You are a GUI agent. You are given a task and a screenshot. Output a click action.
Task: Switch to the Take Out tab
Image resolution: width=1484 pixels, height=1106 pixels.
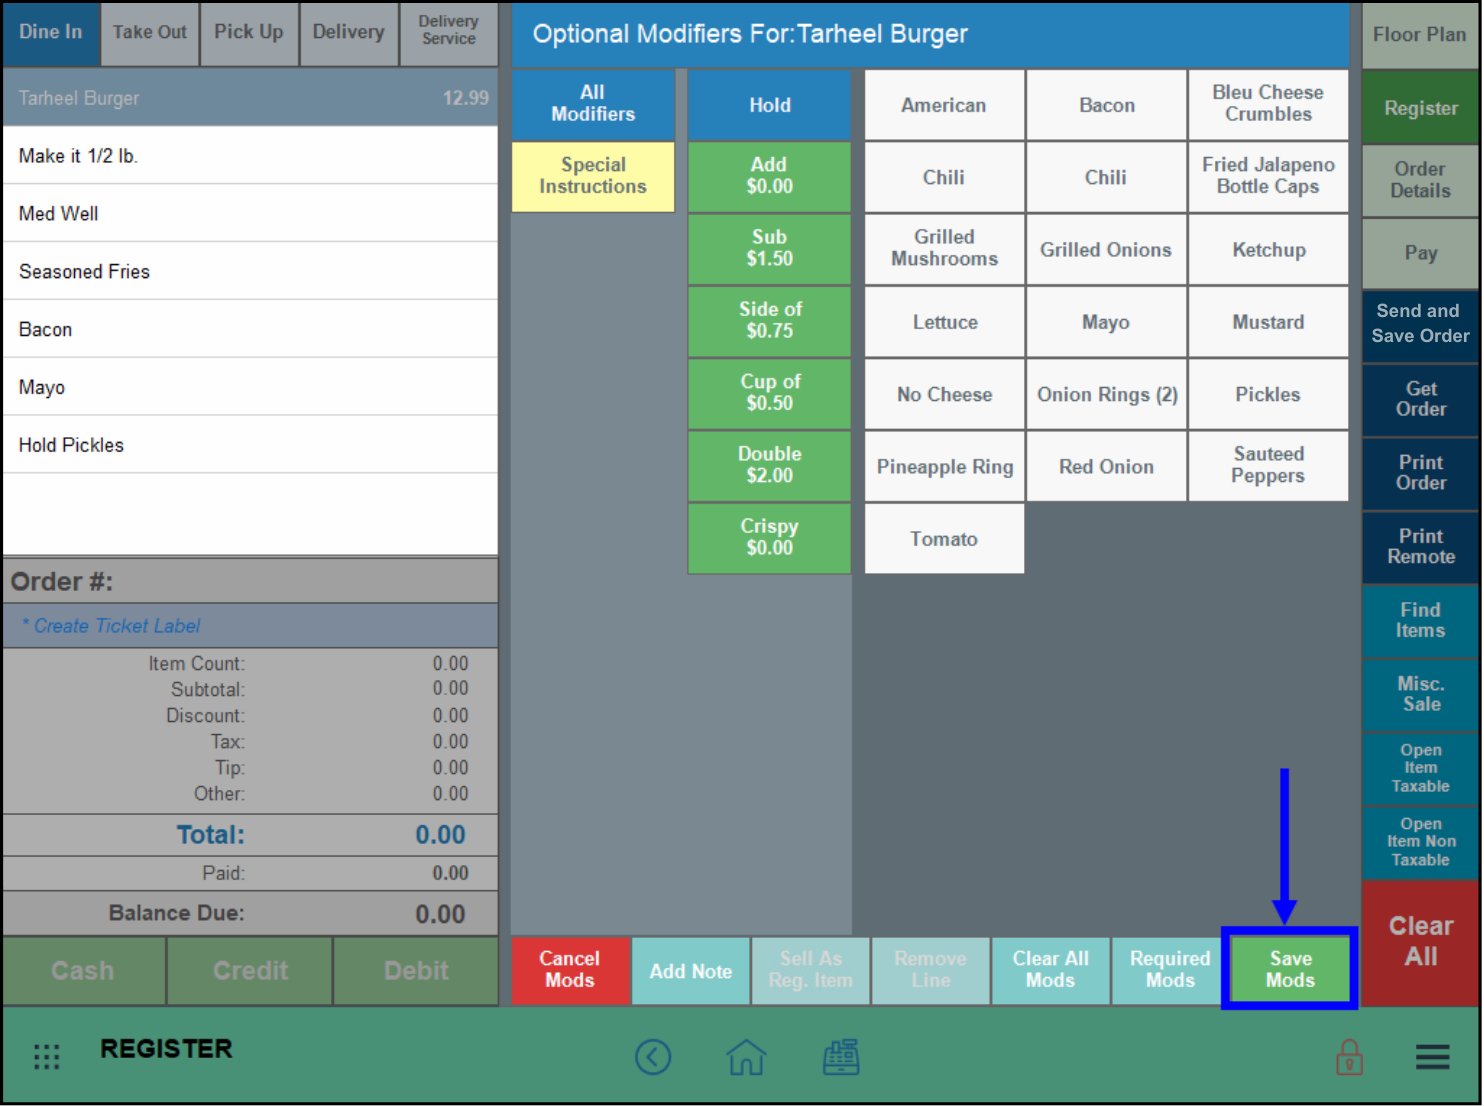click(149, 32)
